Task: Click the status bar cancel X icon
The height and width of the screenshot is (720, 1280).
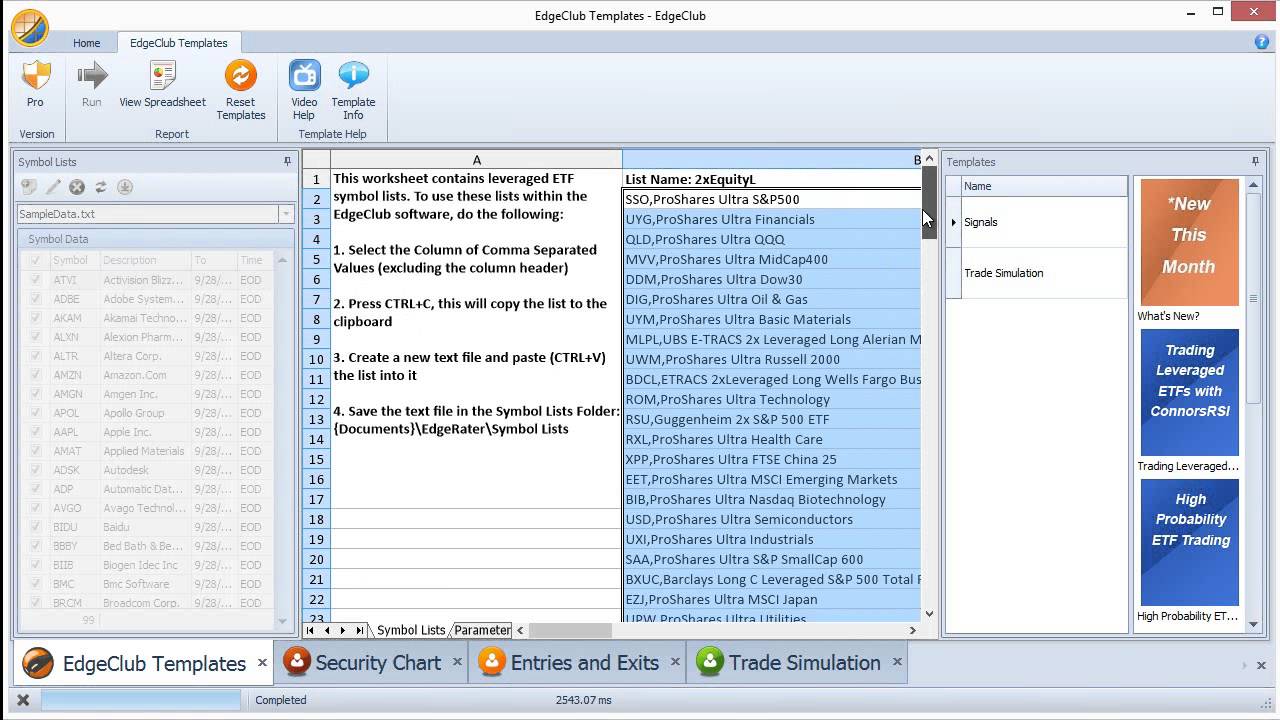Action: 23,700
